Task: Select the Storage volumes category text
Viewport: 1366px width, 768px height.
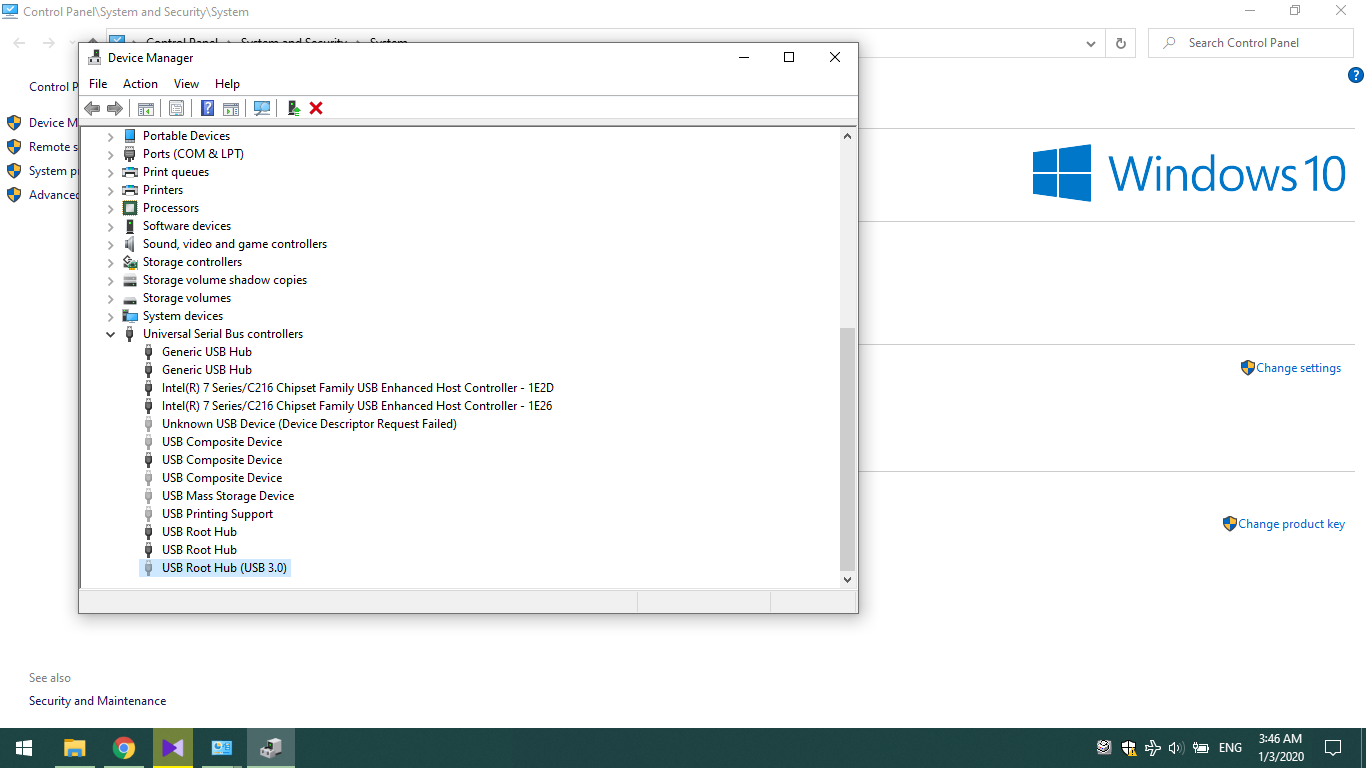Action: click(x=187, y=298)
